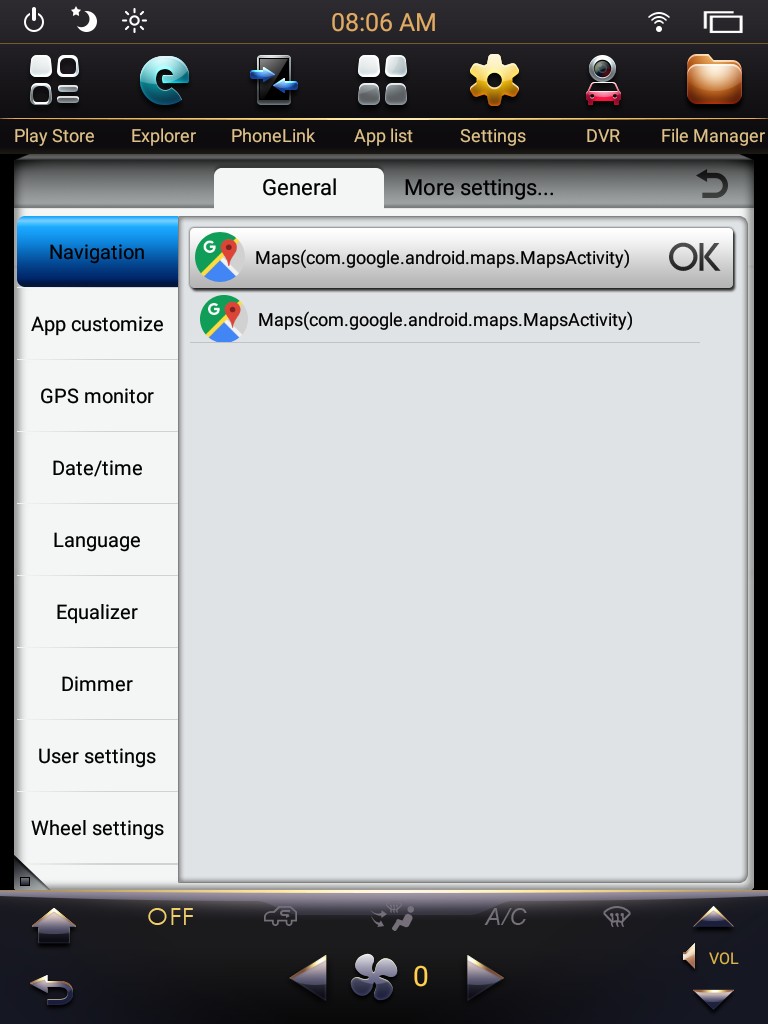
Task: Switch to More settings tab
Action: click(479, 188)
